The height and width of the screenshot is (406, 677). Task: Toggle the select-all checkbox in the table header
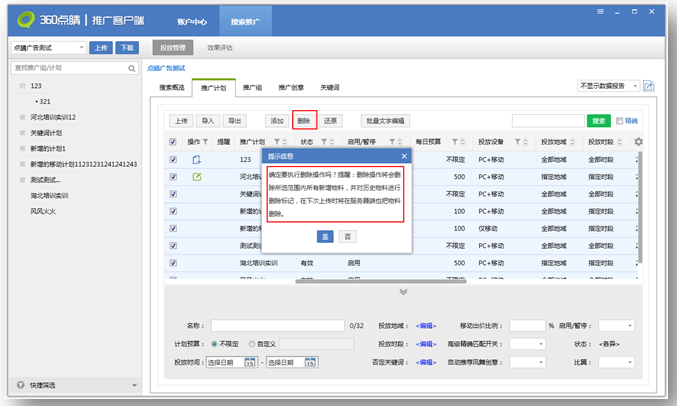pyautogui.click(x=174, y=142)
